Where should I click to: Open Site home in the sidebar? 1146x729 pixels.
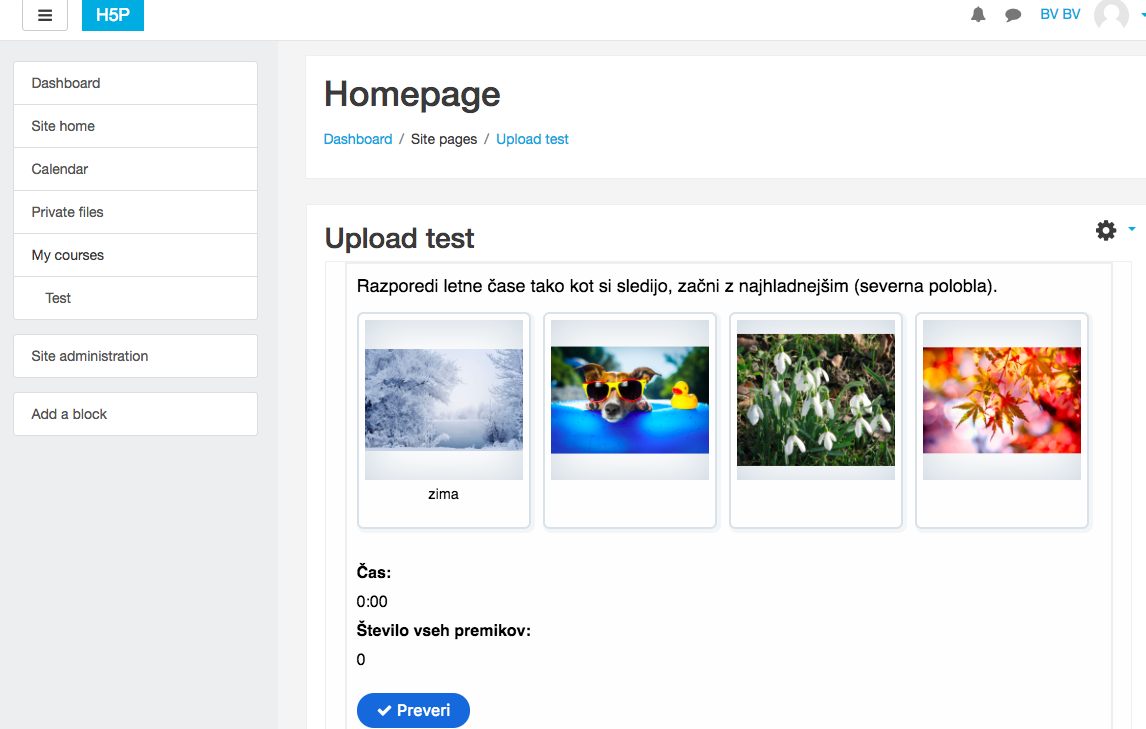[135, 126]
